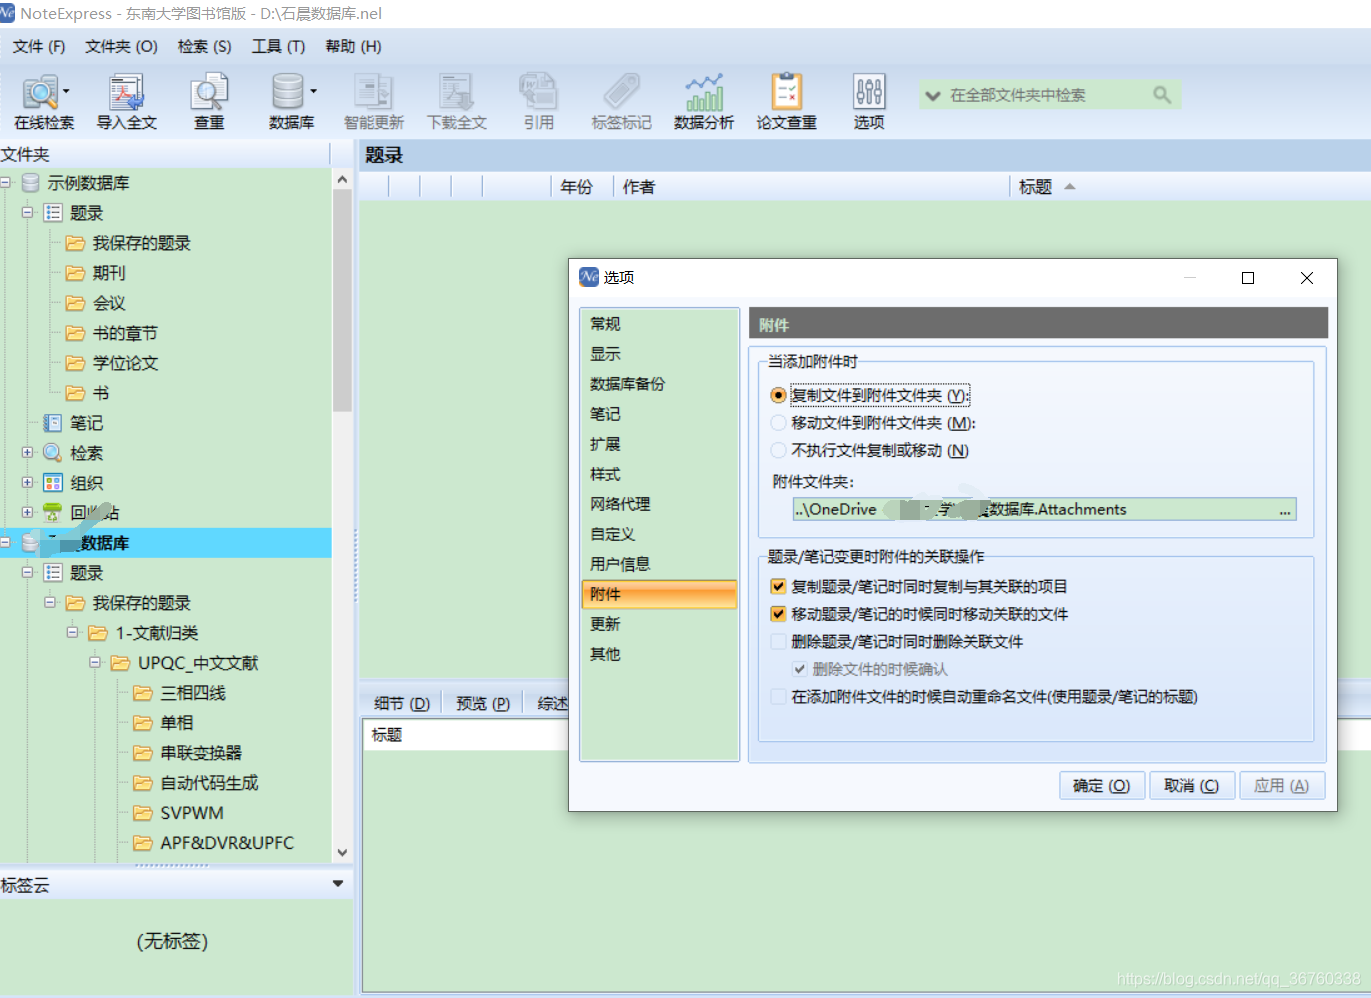Click the 导入全文 import full text icon
Viewport: 1371px width, 998px height.
[x=126, y=102]
